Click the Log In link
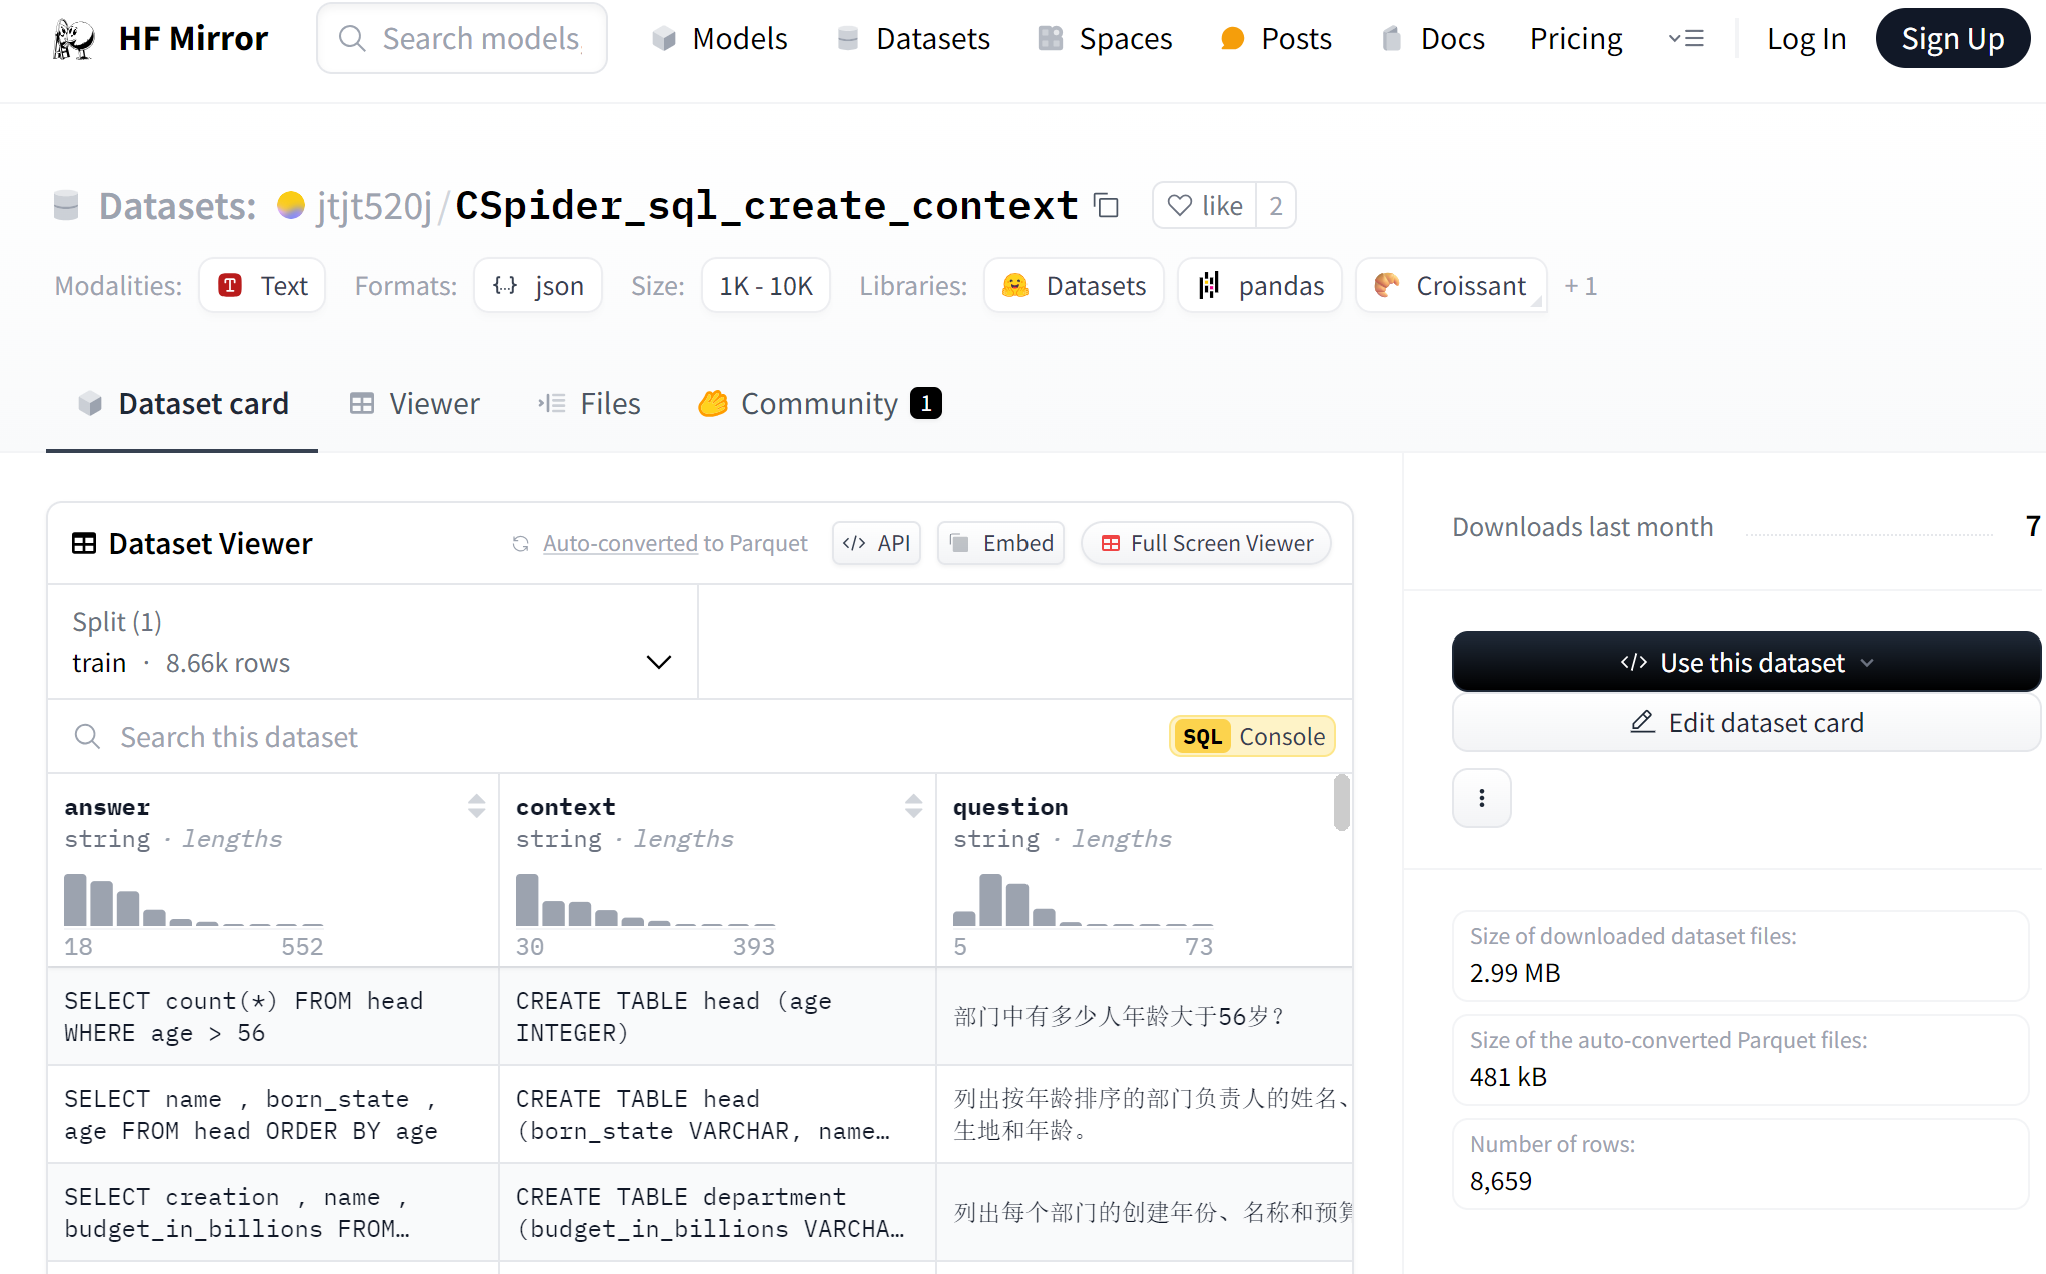 point(1806,39)
